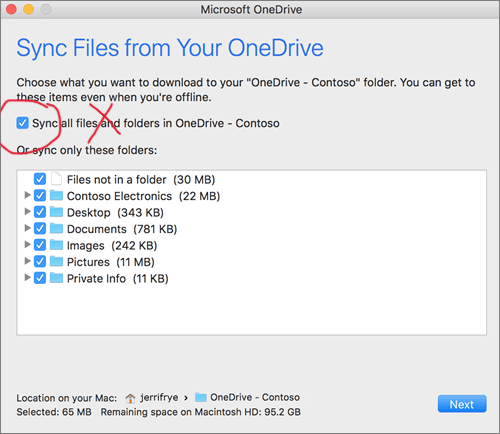Uncheck Sync all files and folders checkbox
500x434 pixels.
click(23, 123)
